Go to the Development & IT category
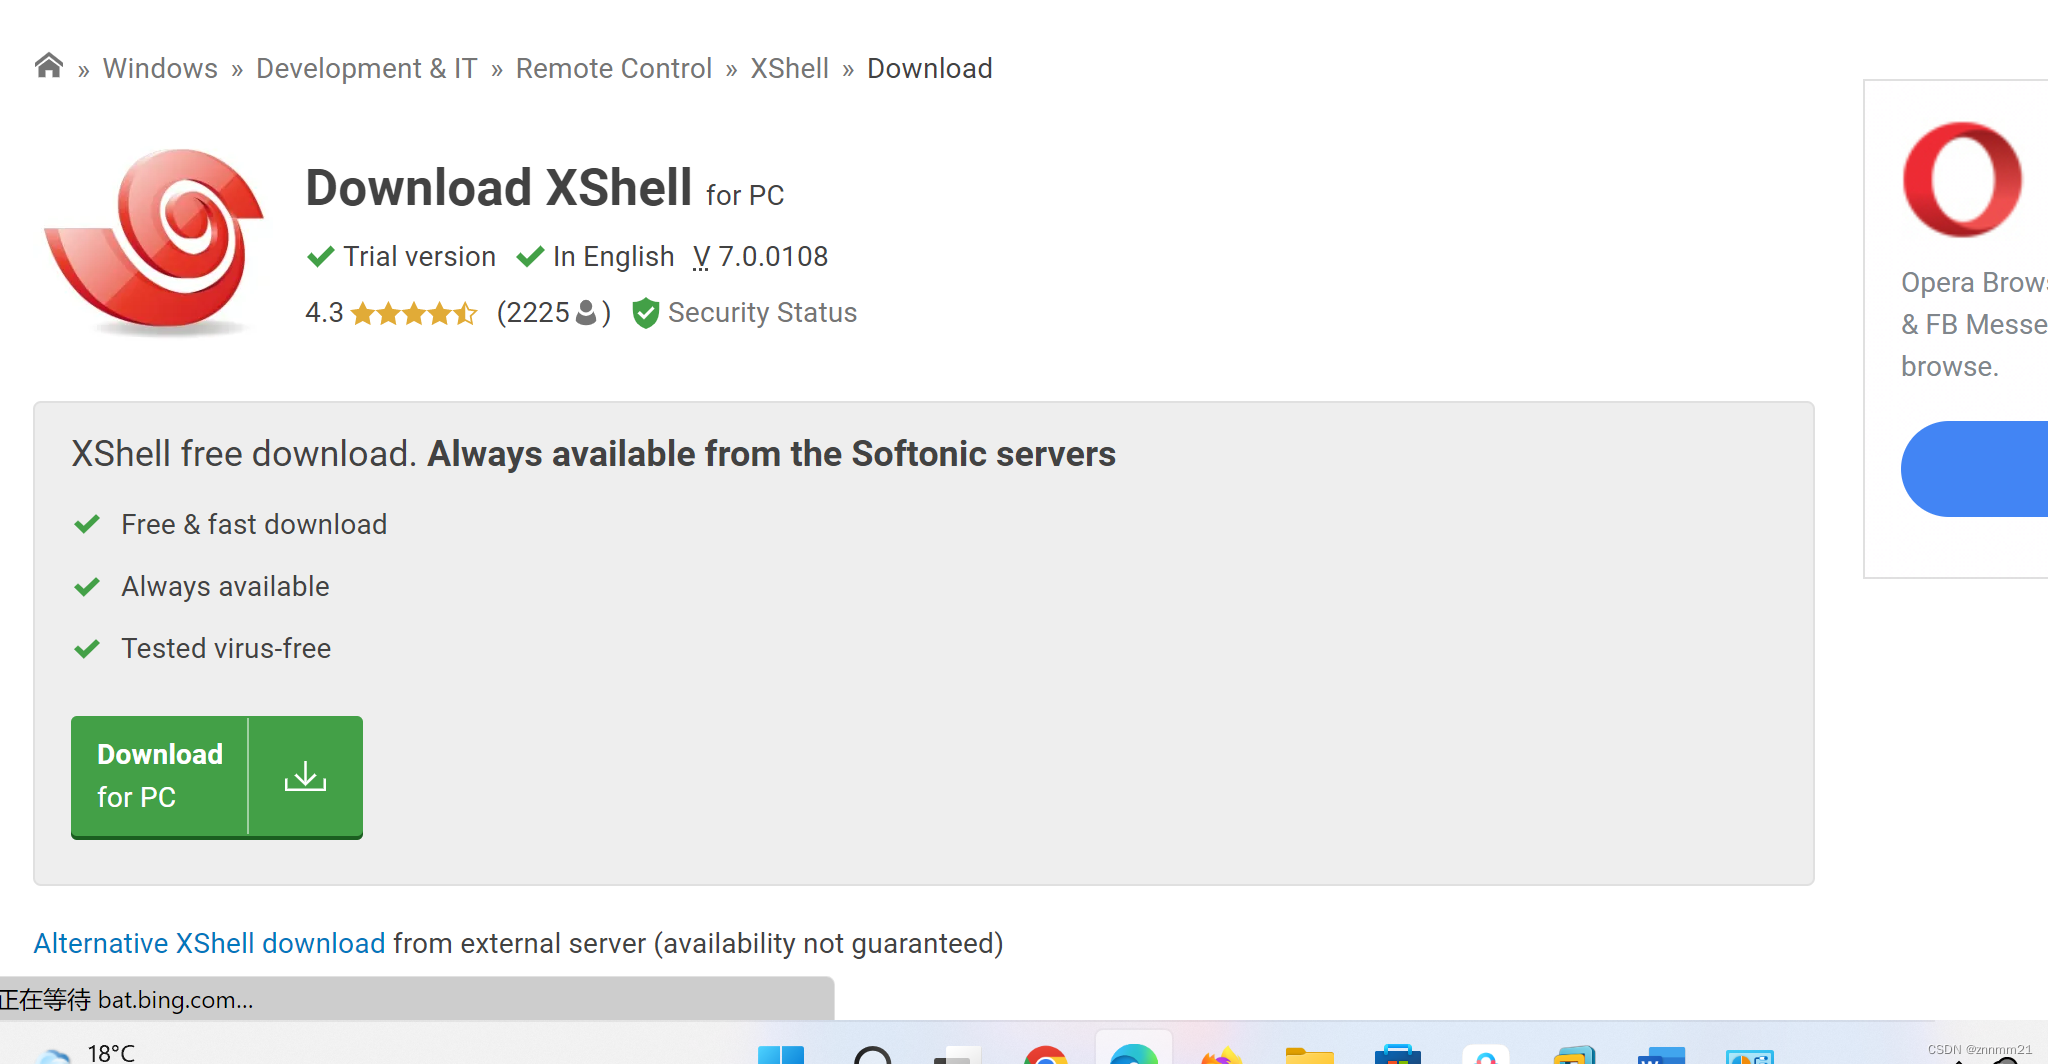The width and height of the screenshot is (2048, 1064). [366, 68]
